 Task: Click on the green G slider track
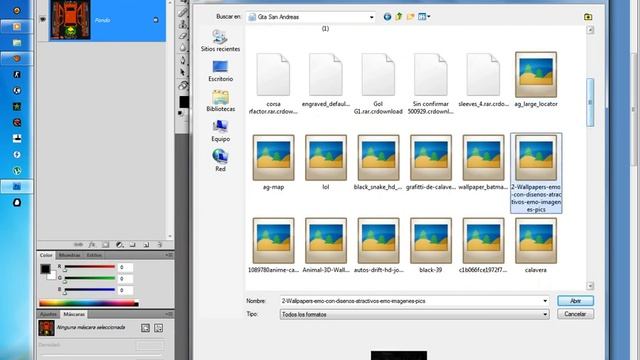(90, 278)
